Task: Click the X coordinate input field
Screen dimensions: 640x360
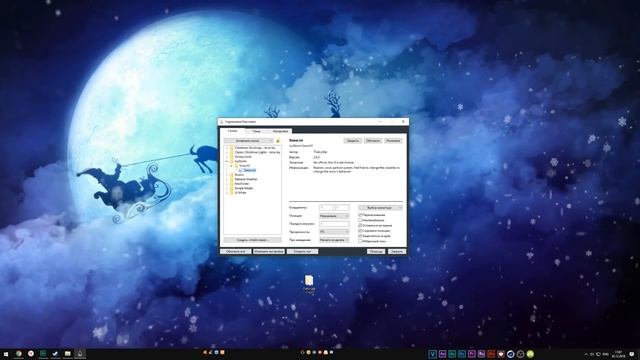Action: [326, 208]
